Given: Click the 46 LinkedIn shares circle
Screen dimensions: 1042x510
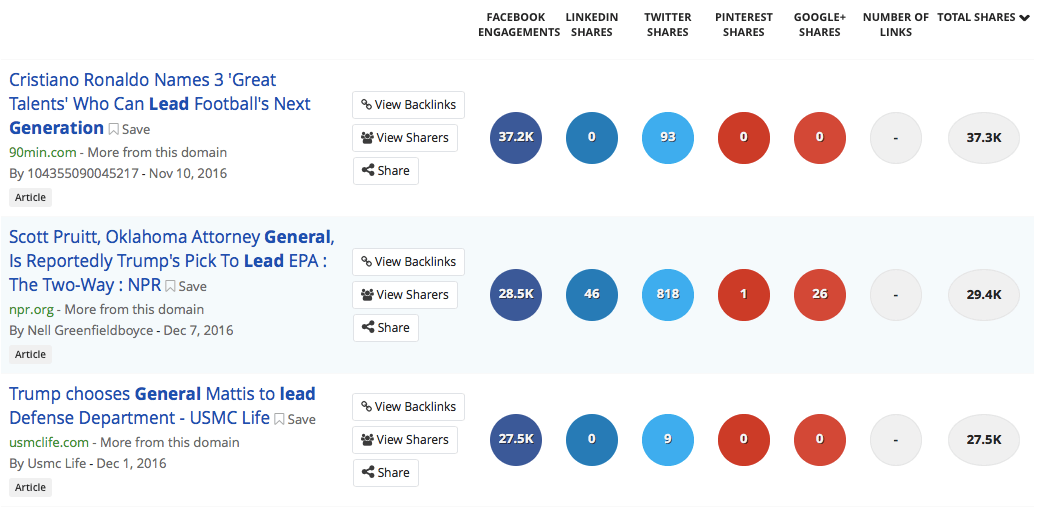Looking at the screenshot, I should click(591, 295).
